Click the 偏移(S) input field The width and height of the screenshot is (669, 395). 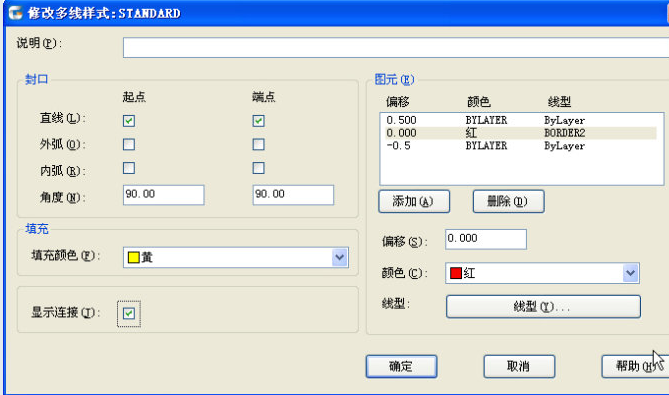click(486, 239)
